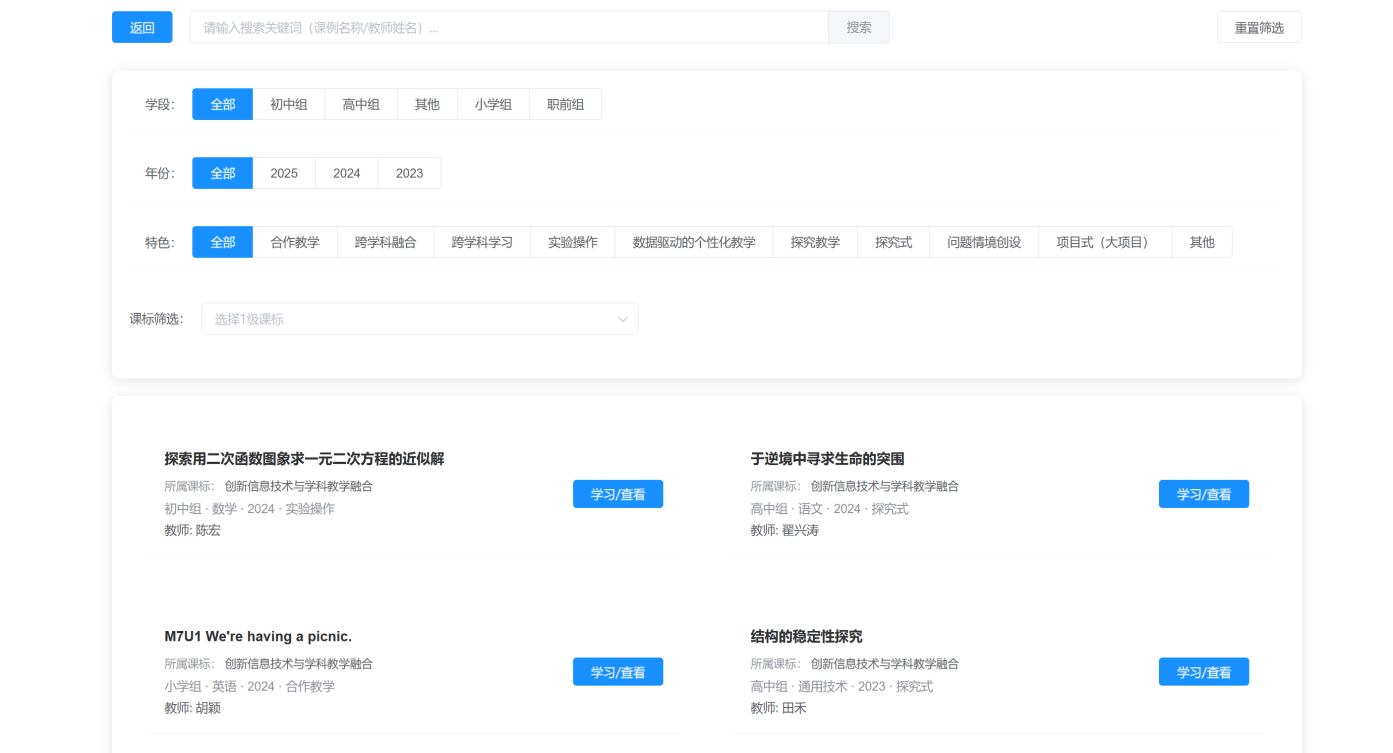Click the keyword search input field
Image resolution: width=1393 pixels, height=753 pixels.
point(508,27)
